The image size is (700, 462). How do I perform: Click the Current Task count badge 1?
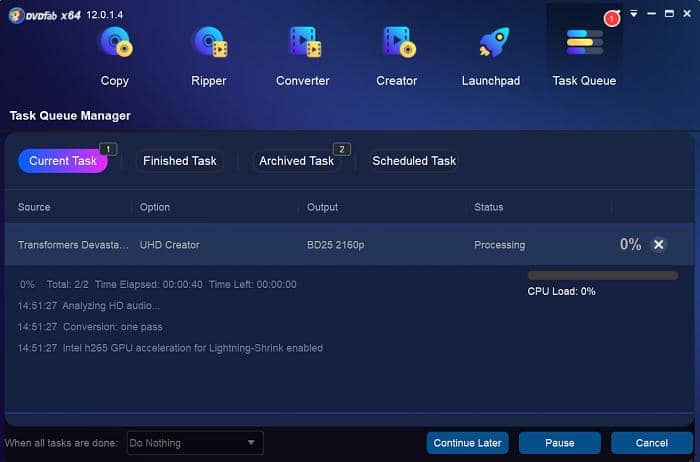click(108, 149)
